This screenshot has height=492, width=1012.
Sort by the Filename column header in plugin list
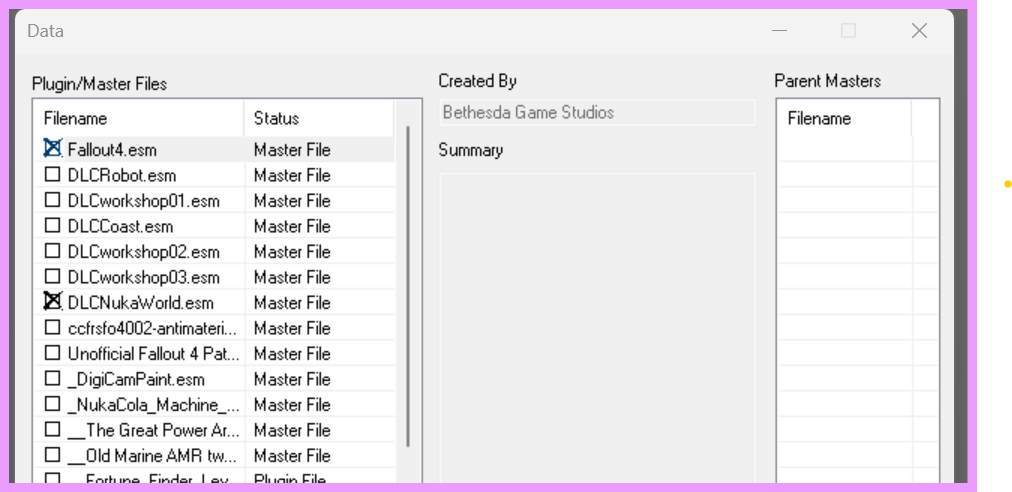[x=139, y=118]
